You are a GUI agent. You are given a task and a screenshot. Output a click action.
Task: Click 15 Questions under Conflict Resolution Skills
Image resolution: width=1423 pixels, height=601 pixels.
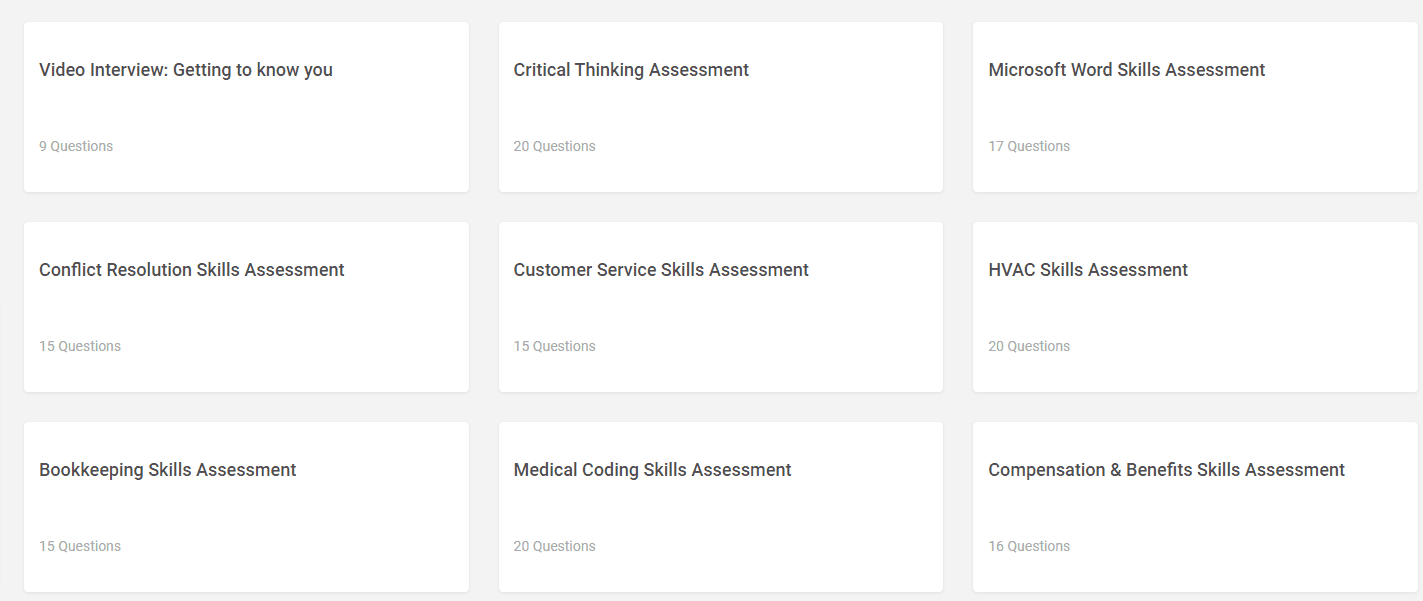pos(80,346)
